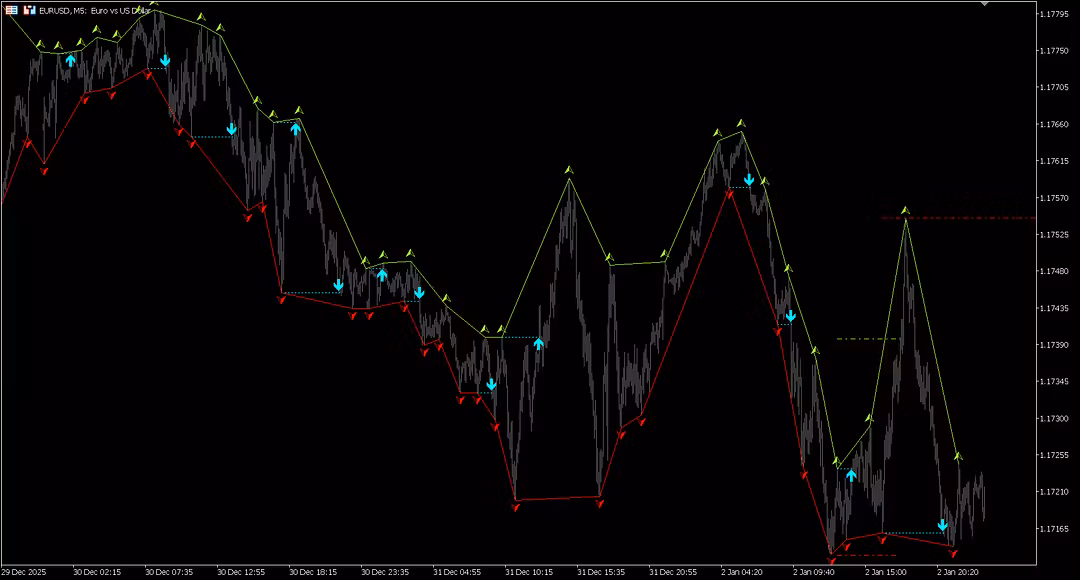Screen dimensions: 1080x580
Task: Click the yellow fractal arrow at the 1.17525 peak
Action: 905,210
